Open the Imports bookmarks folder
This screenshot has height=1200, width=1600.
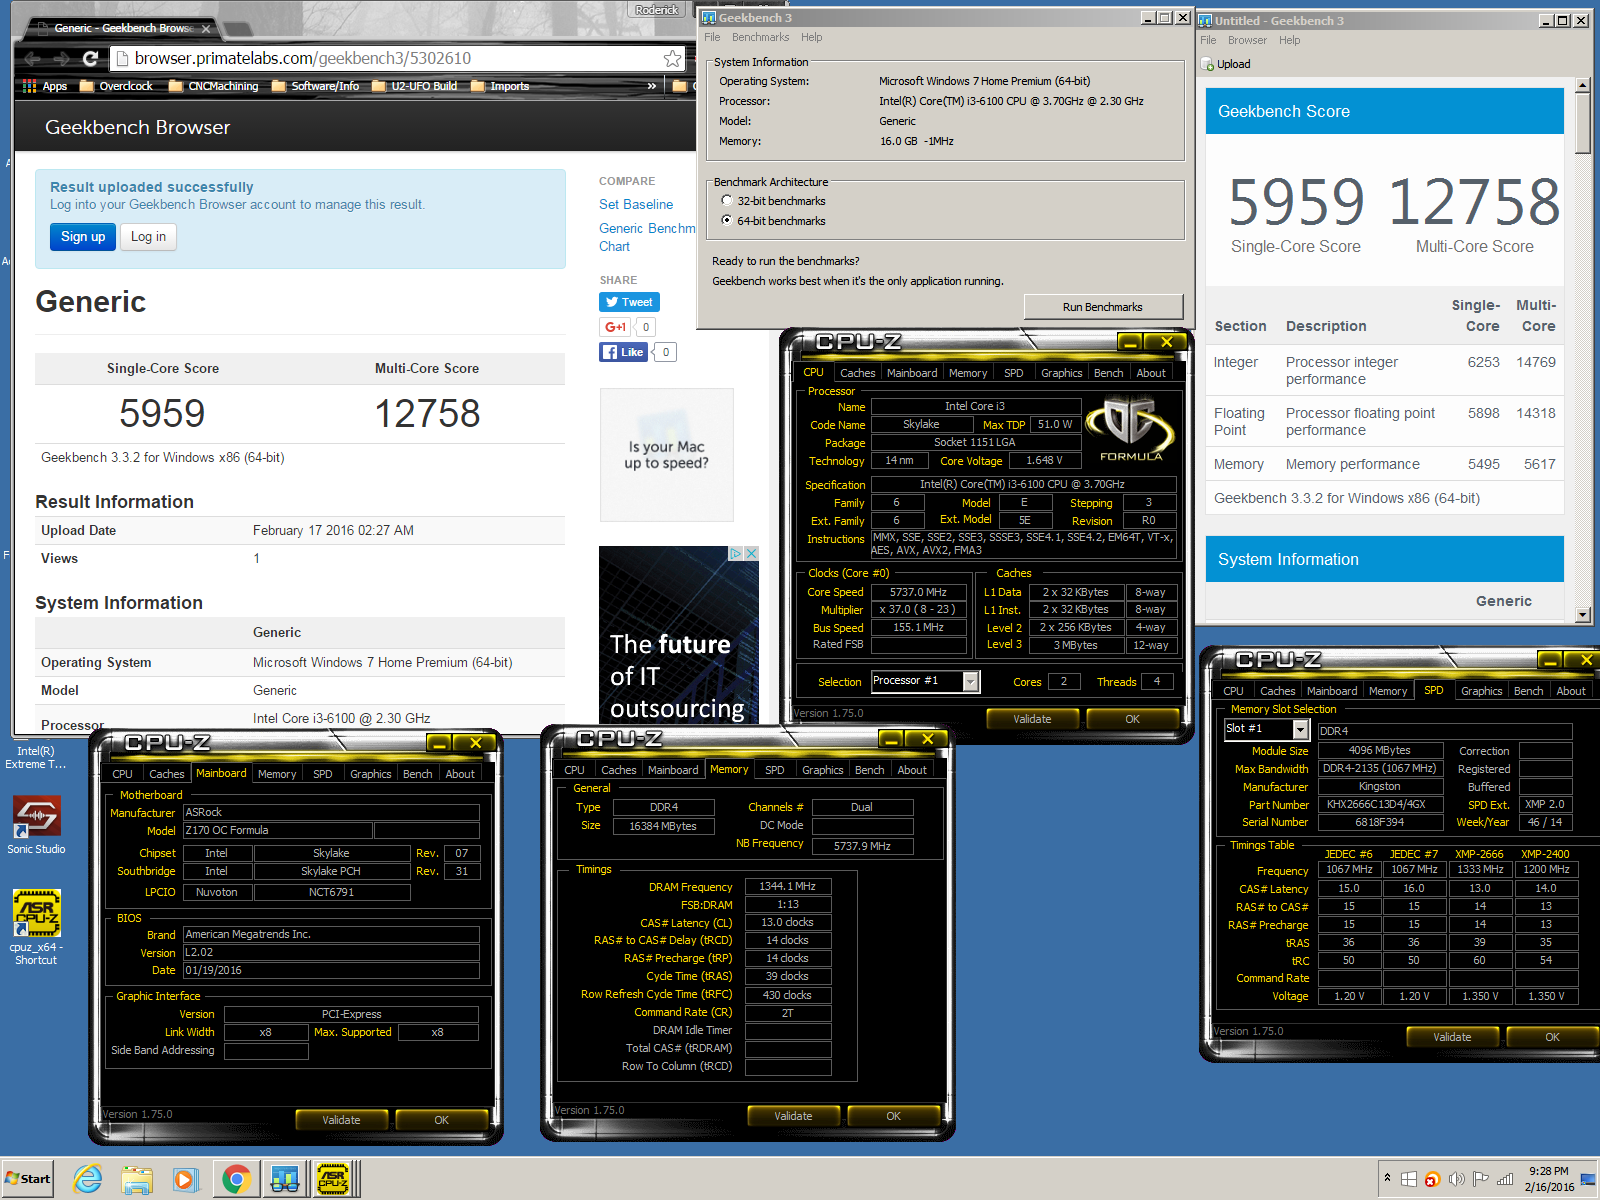tap(500, 86)
